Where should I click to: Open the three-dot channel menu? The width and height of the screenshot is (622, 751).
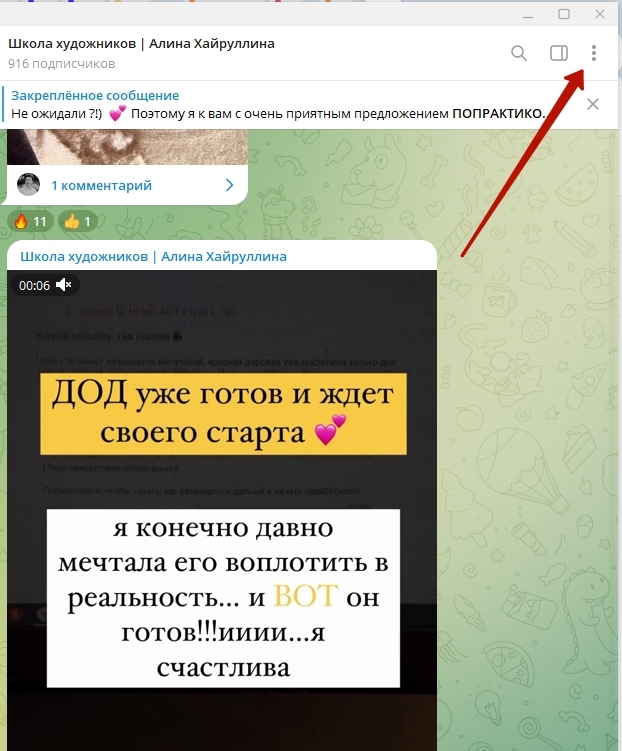pos(593,53)
